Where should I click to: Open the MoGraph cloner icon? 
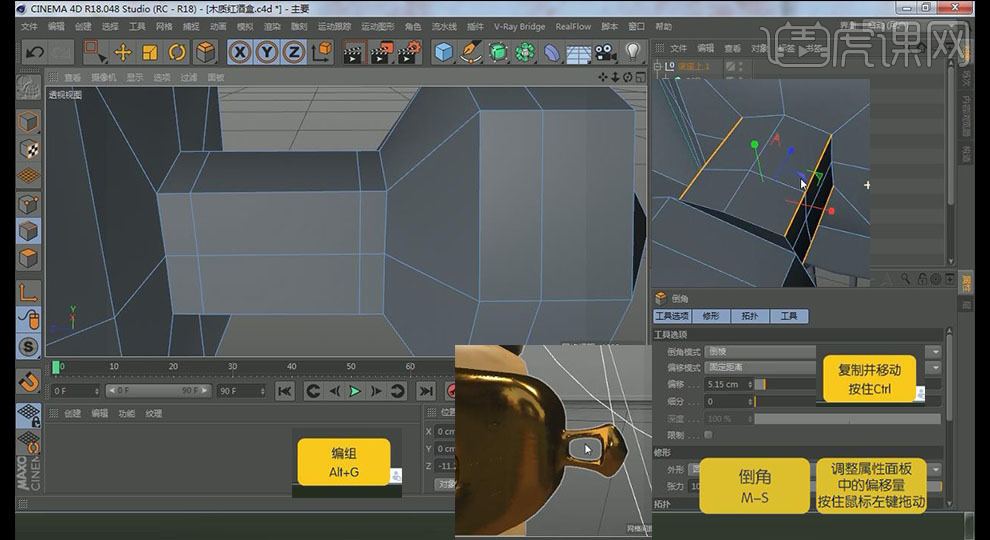[x=525, y=52]
